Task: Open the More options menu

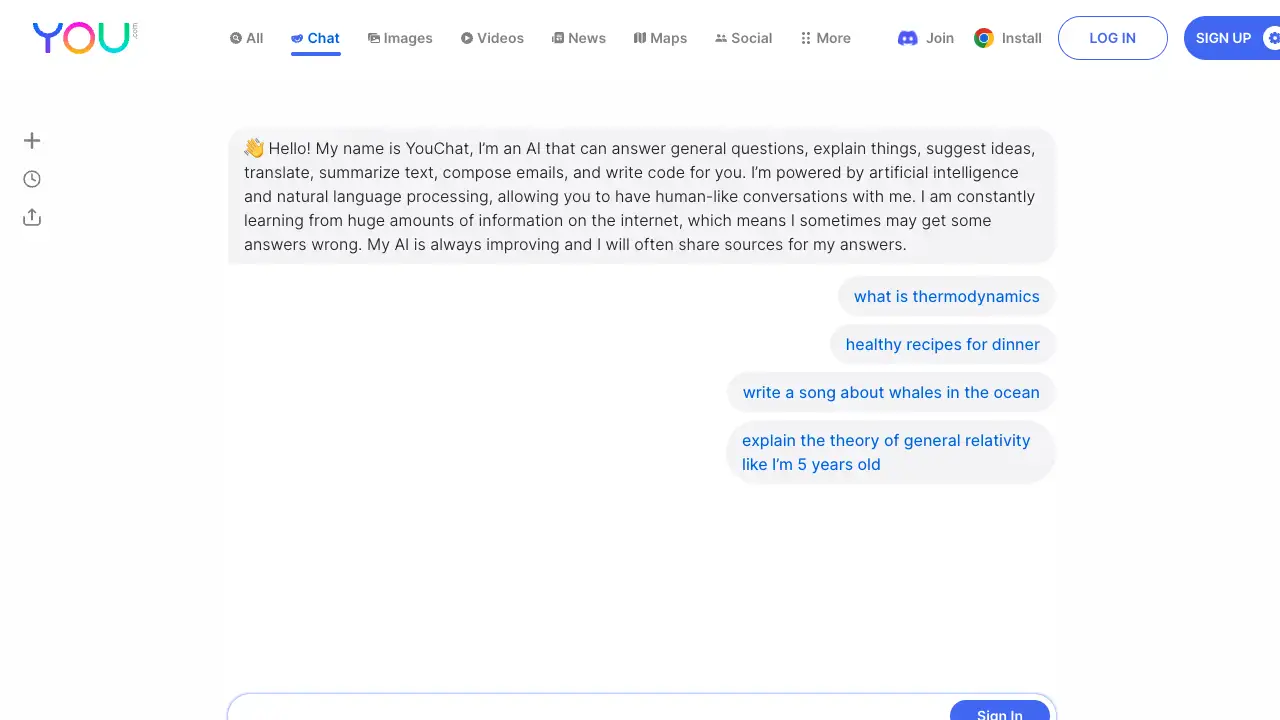Action: [x=825, y=38]
